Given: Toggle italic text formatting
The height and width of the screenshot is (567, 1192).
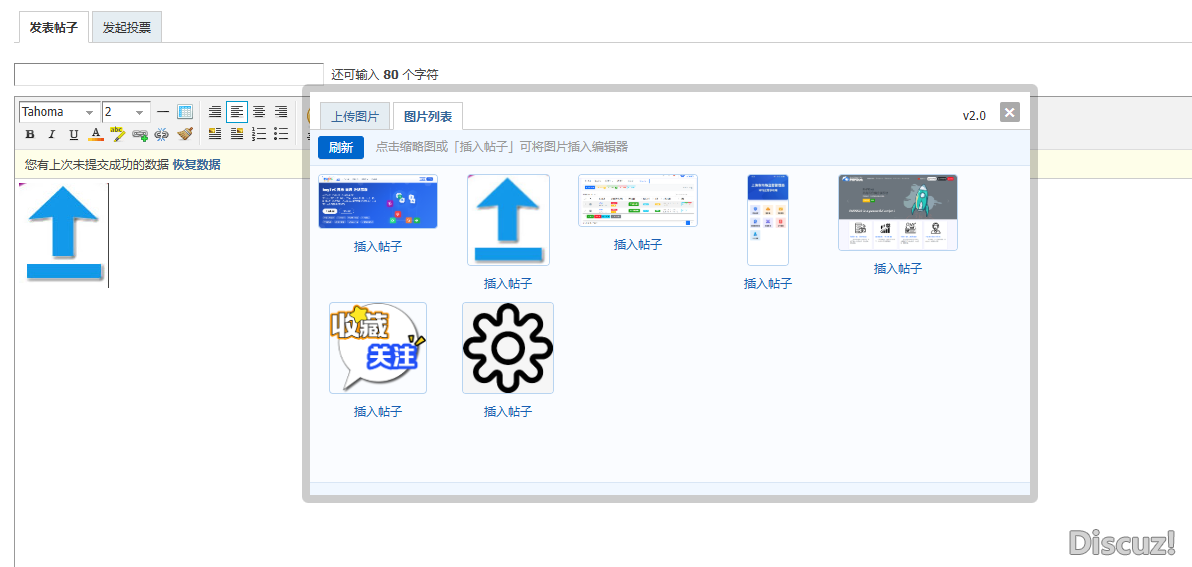Looking at the screenshot, I should tap(52, 134).
